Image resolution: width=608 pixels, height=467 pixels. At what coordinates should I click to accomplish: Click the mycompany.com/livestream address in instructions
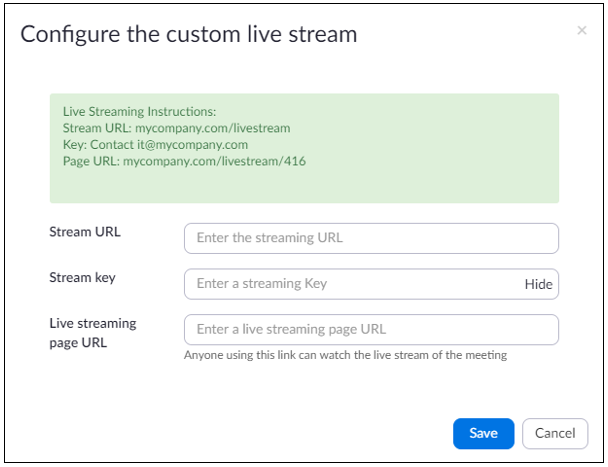pos(212,128)
